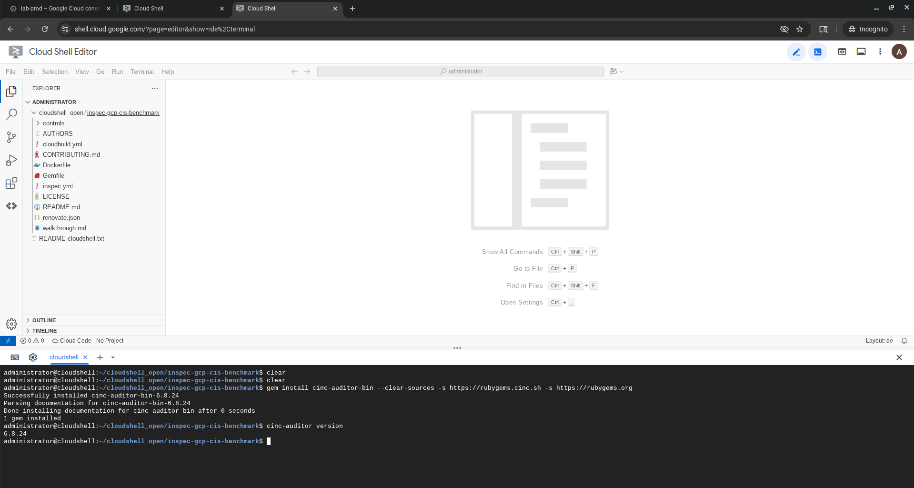Open the Terminal menu
Screen dimensions: 914x488
click(x=141, y=72)
